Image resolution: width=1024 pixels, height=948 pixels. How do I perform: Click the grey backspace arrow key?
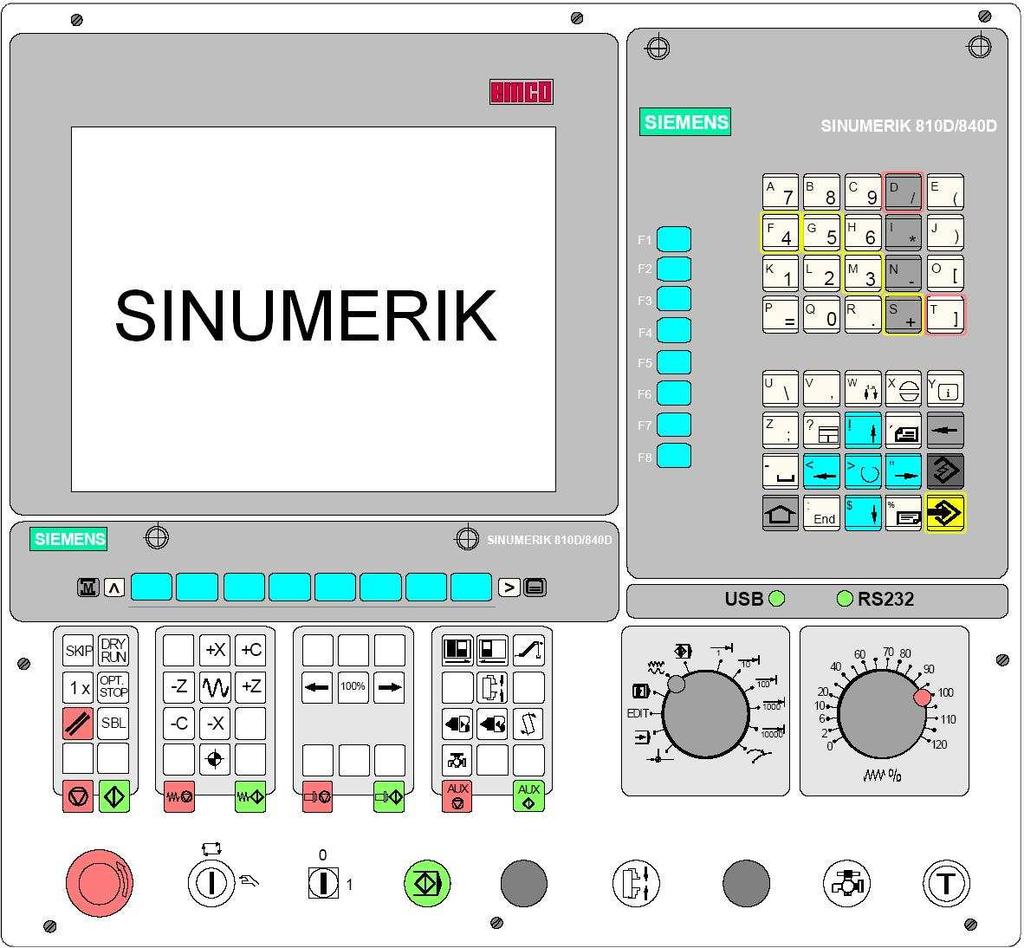945,429
